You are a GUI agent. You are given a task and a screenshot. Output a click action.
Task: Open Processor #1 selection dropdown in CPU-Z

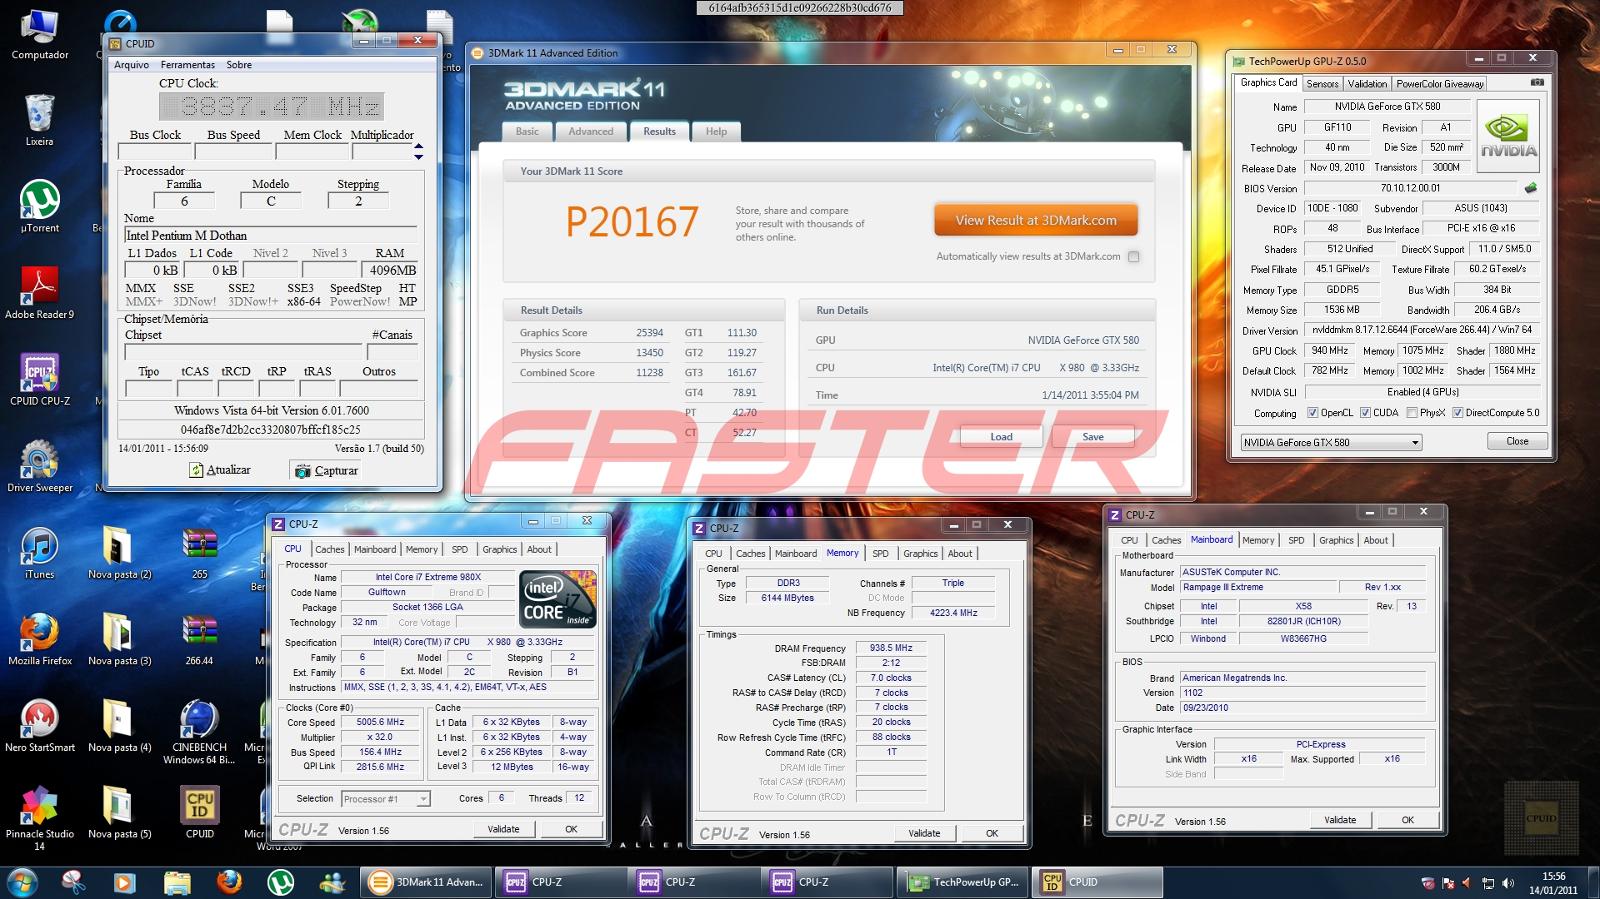tap(385, 799)
